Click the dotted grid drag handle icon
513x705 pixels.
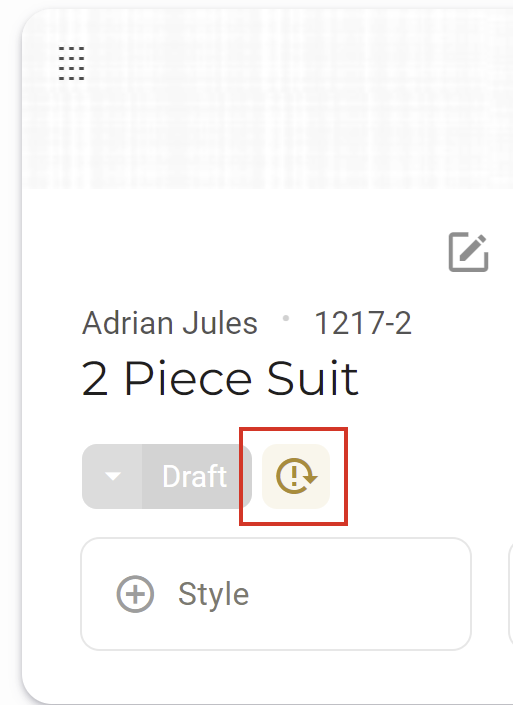click(x=71, y=63)
